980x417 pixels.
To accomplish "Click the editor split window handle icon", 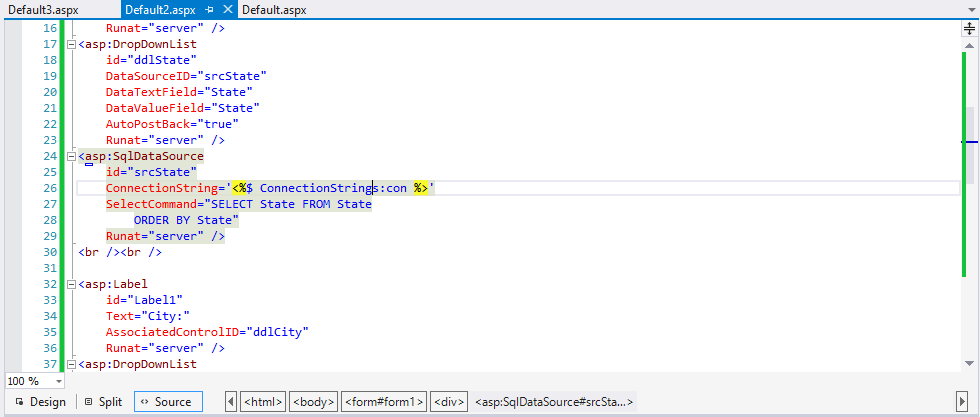I will [x=969, y=29].
